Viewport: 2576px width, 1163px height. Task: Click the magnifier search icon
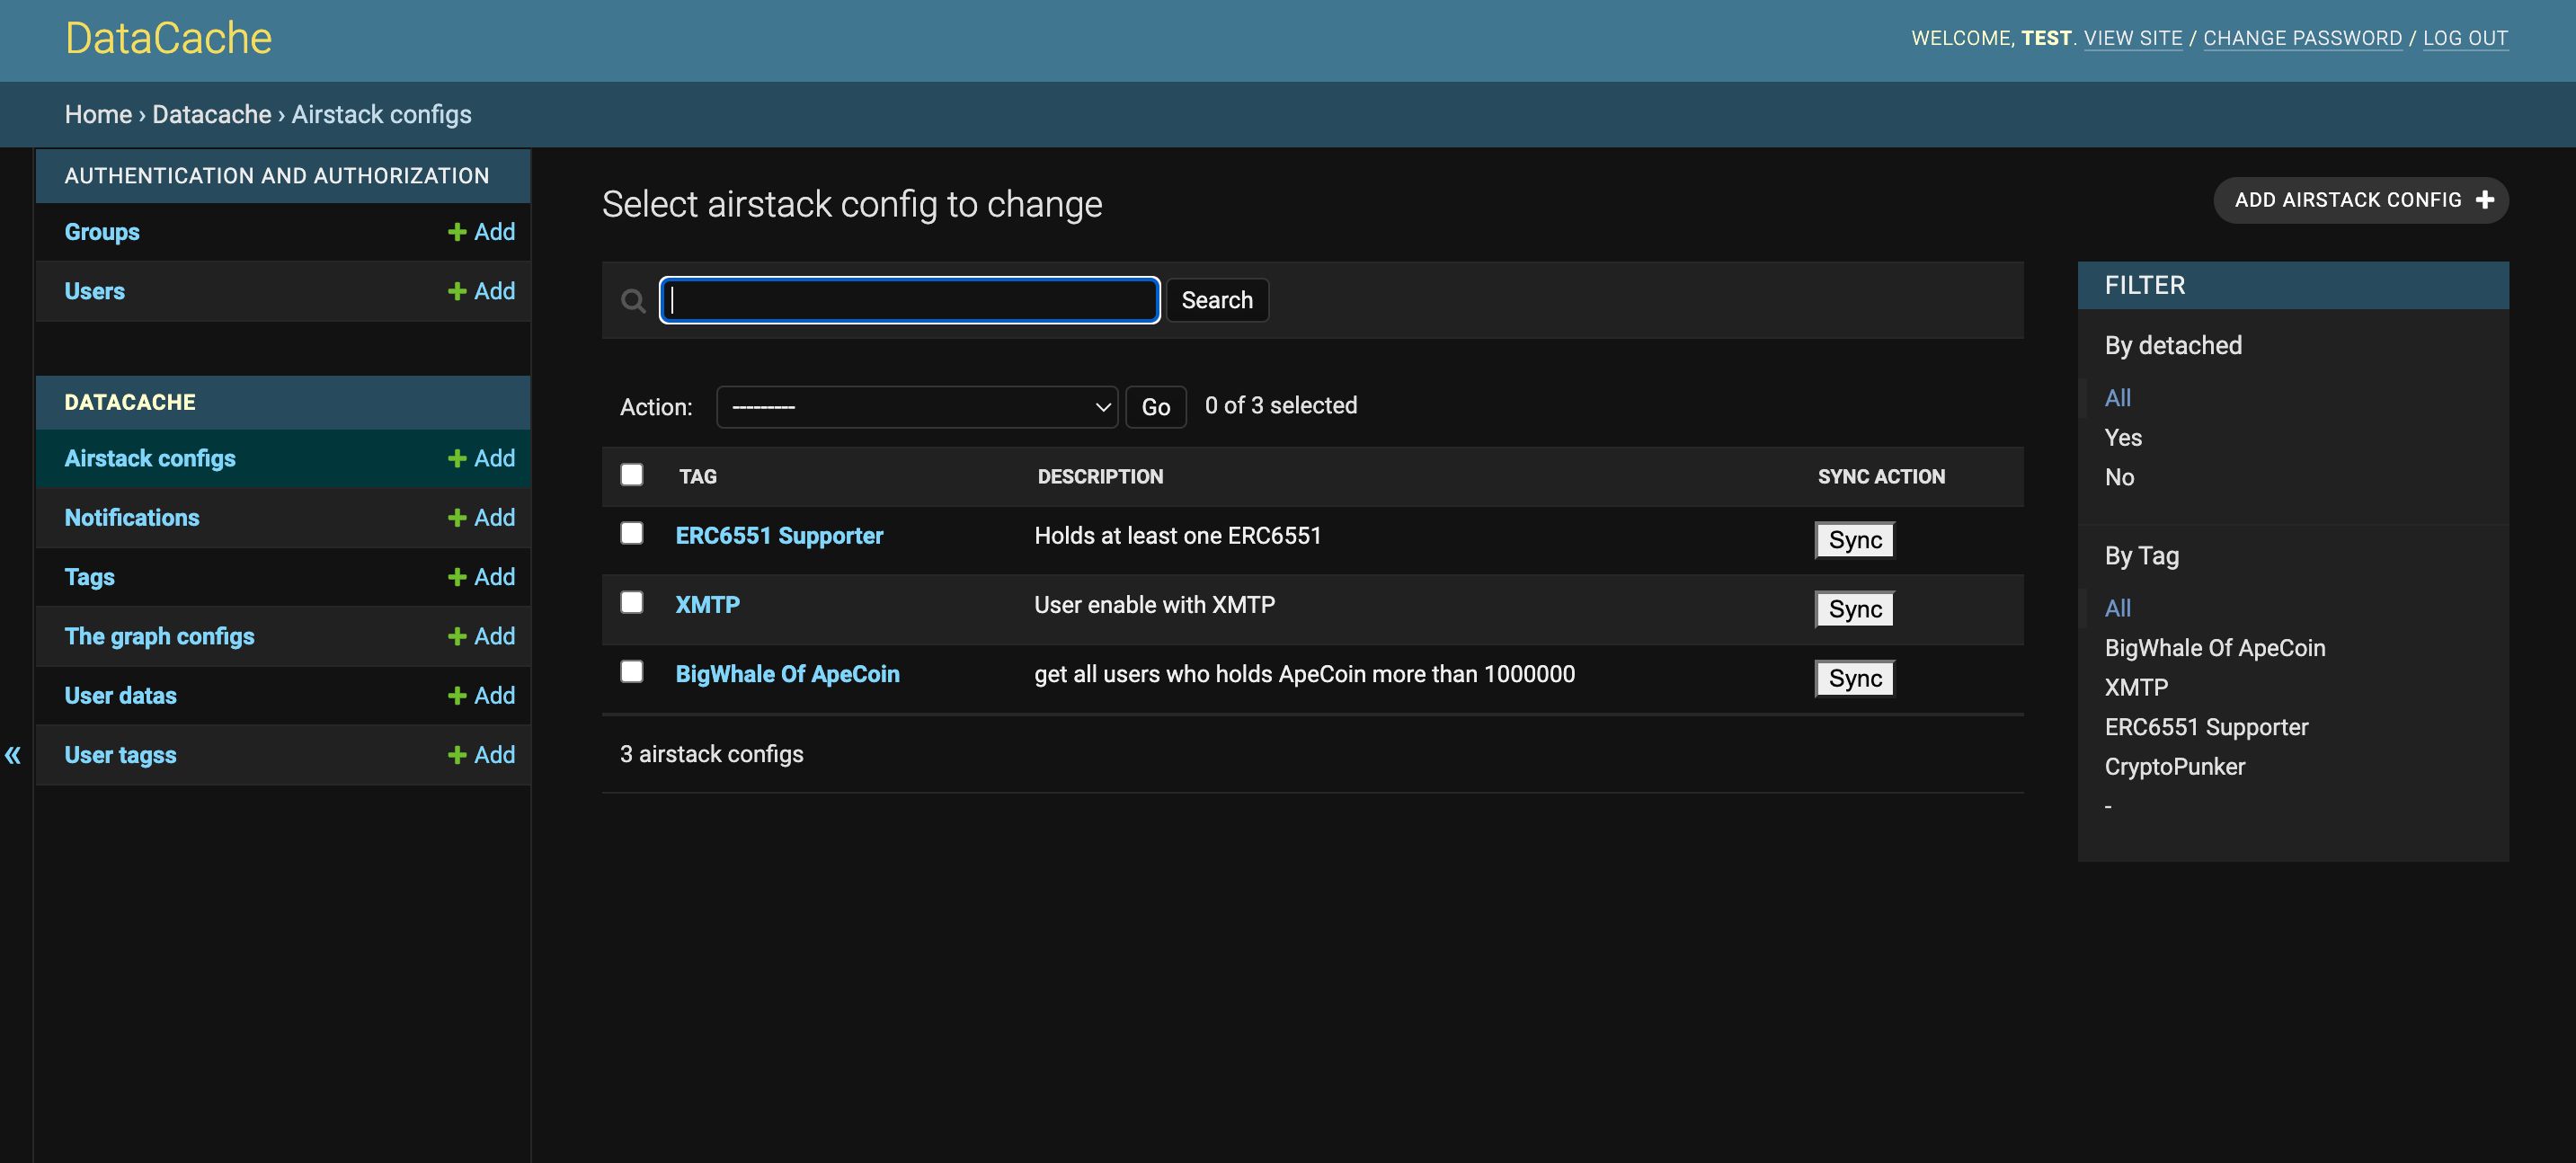point(633,301)
